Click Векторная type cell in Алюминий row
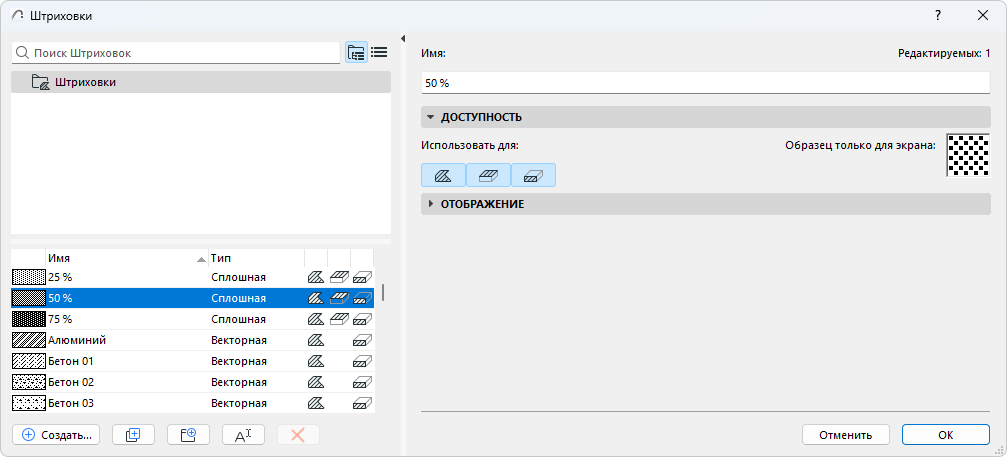The width and height of the screenshot is (1007, 457). 239,340
